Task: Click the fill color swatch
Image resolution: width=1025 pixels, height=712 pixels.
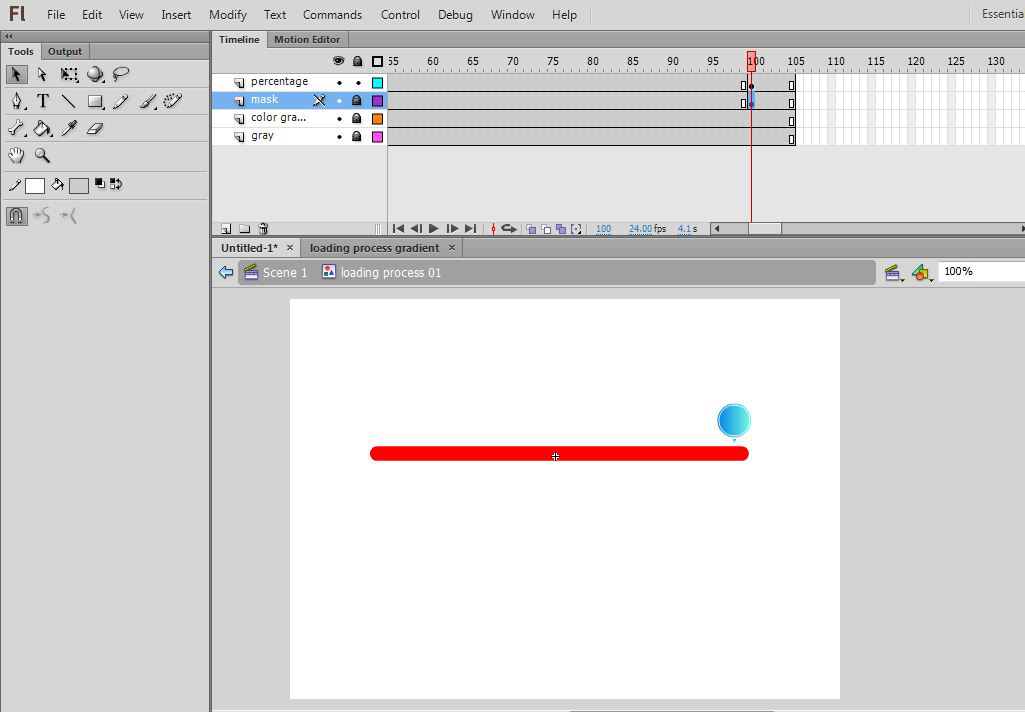Action: pyautogui.click(x=79, y=186)
